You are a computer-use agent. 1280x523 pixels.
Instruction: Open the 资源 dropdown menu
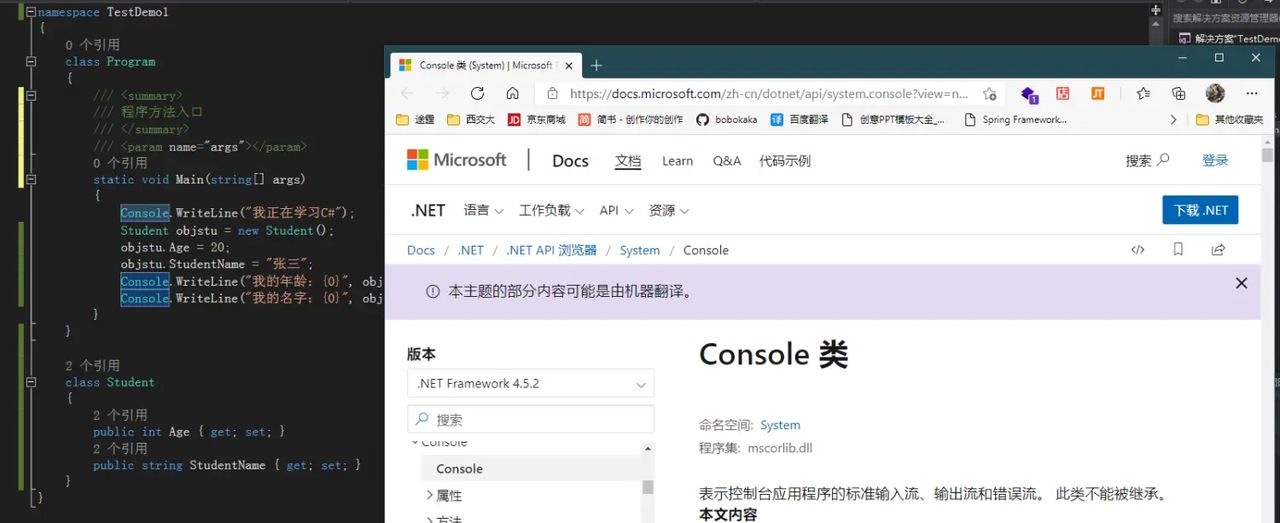(x=669, y=210)
